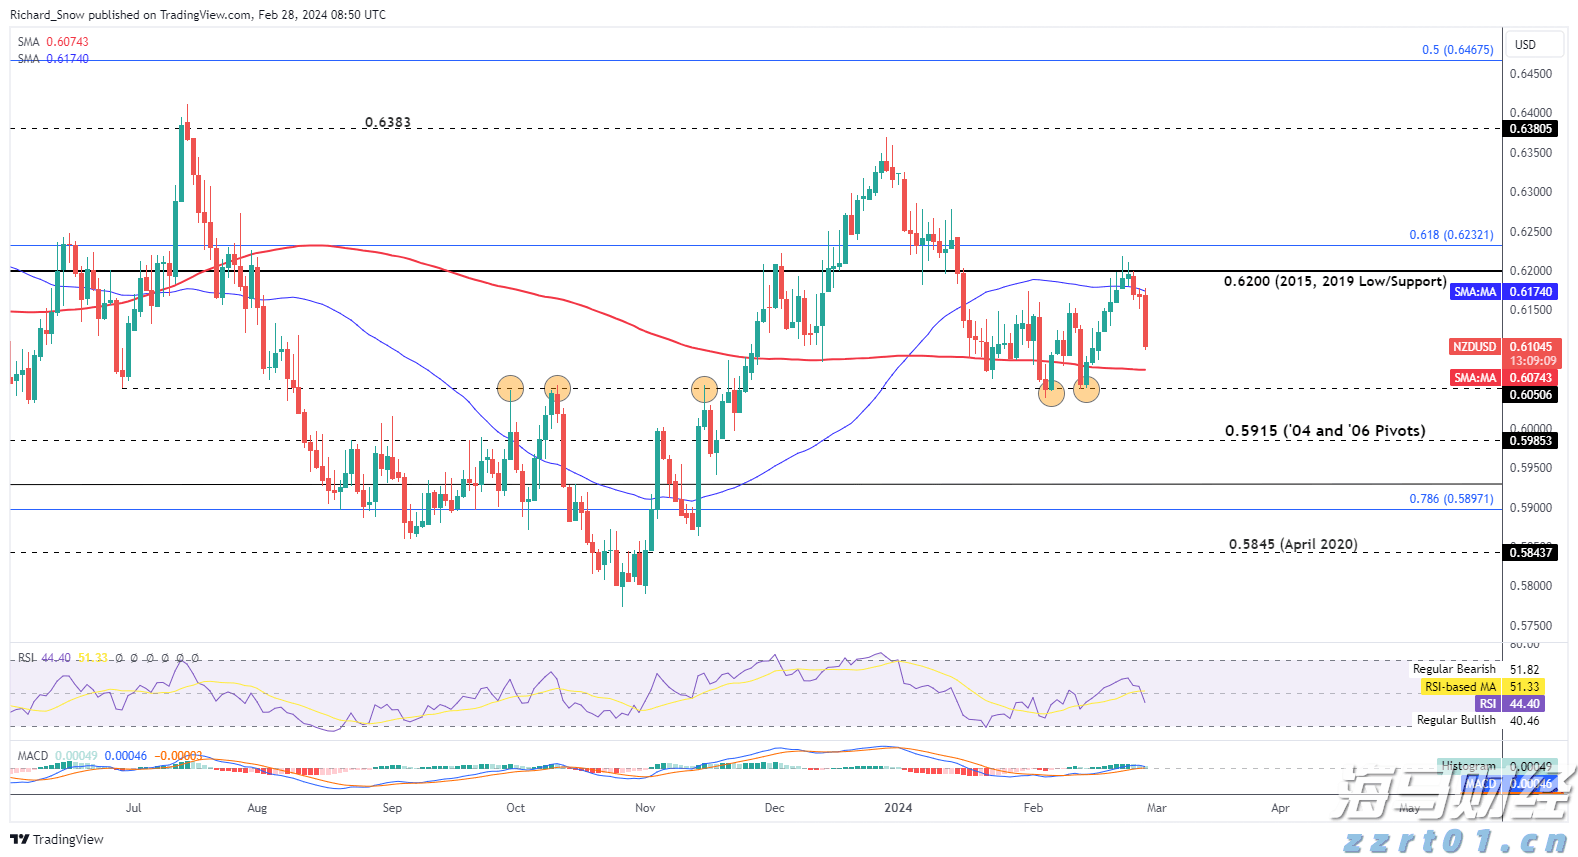Click the 0.5845 (April 2020) annotation
This screenshot has height=857, width=1578.
point(1293,544)
